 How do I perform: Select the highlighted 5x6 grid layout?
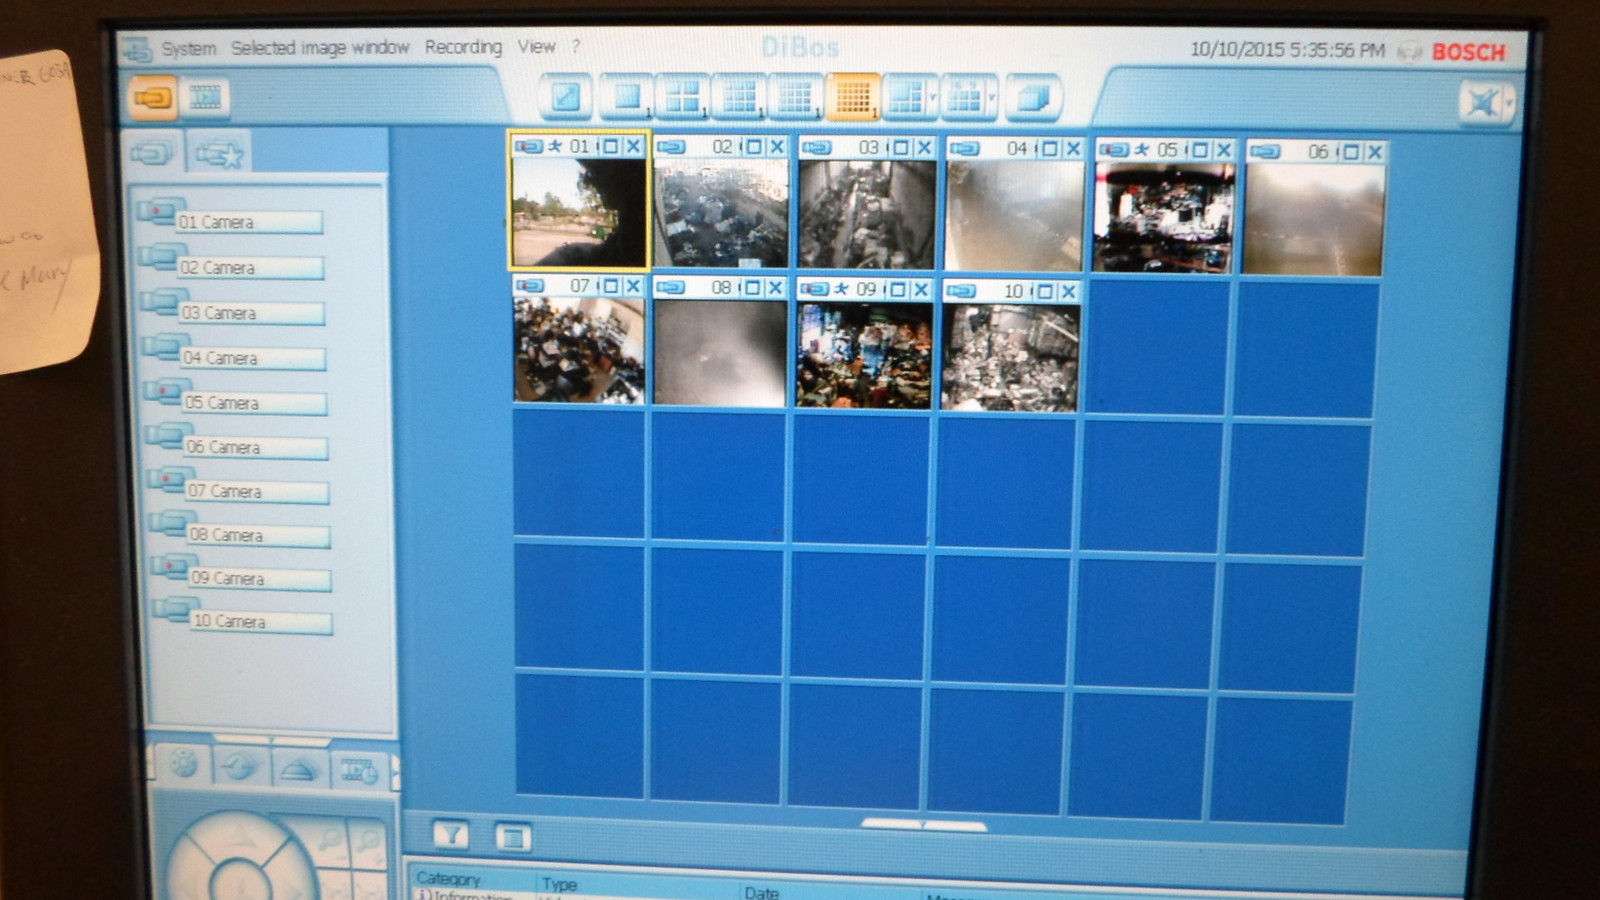pyautogui.click(x=852, y=97)
